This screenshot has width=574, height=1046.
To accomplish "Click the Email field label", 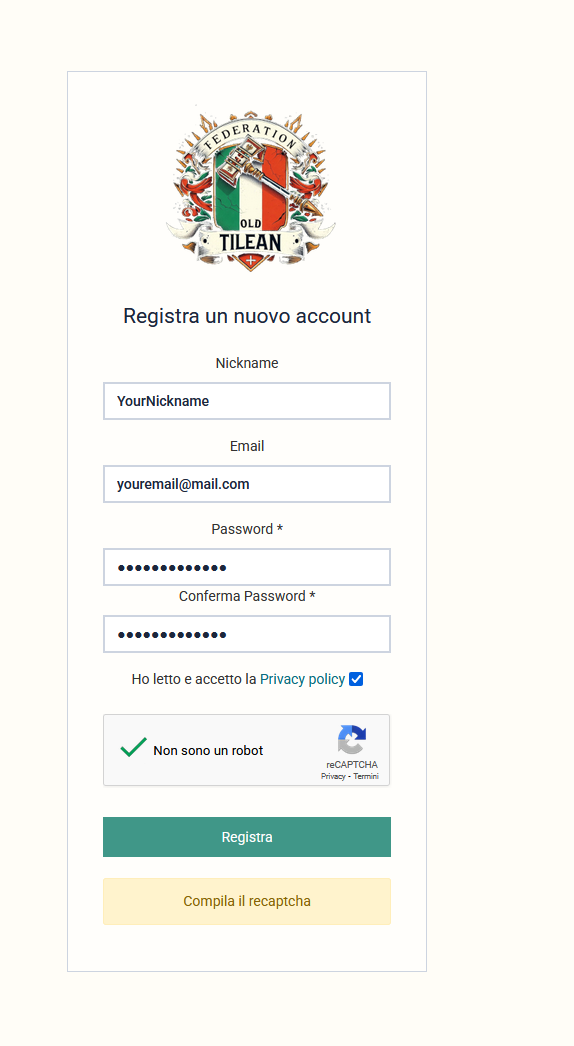I will tap(247, 446).
